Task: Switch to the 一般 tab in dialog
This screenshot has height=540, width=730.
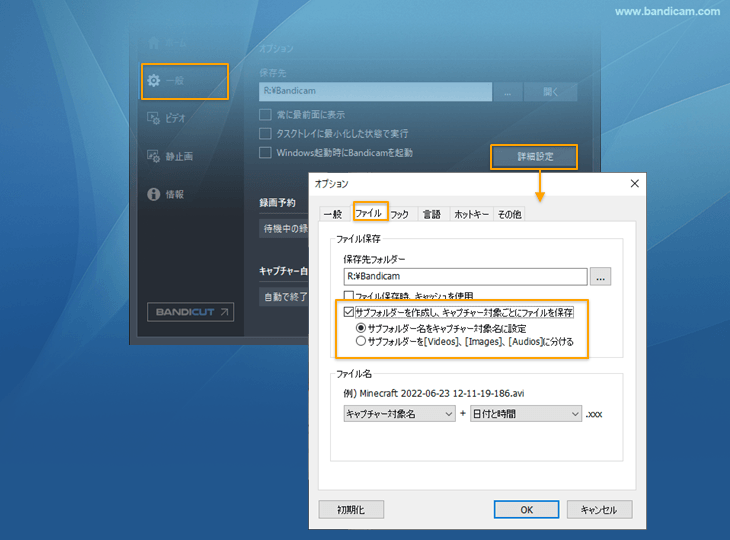Action: [x=333, y=214]
